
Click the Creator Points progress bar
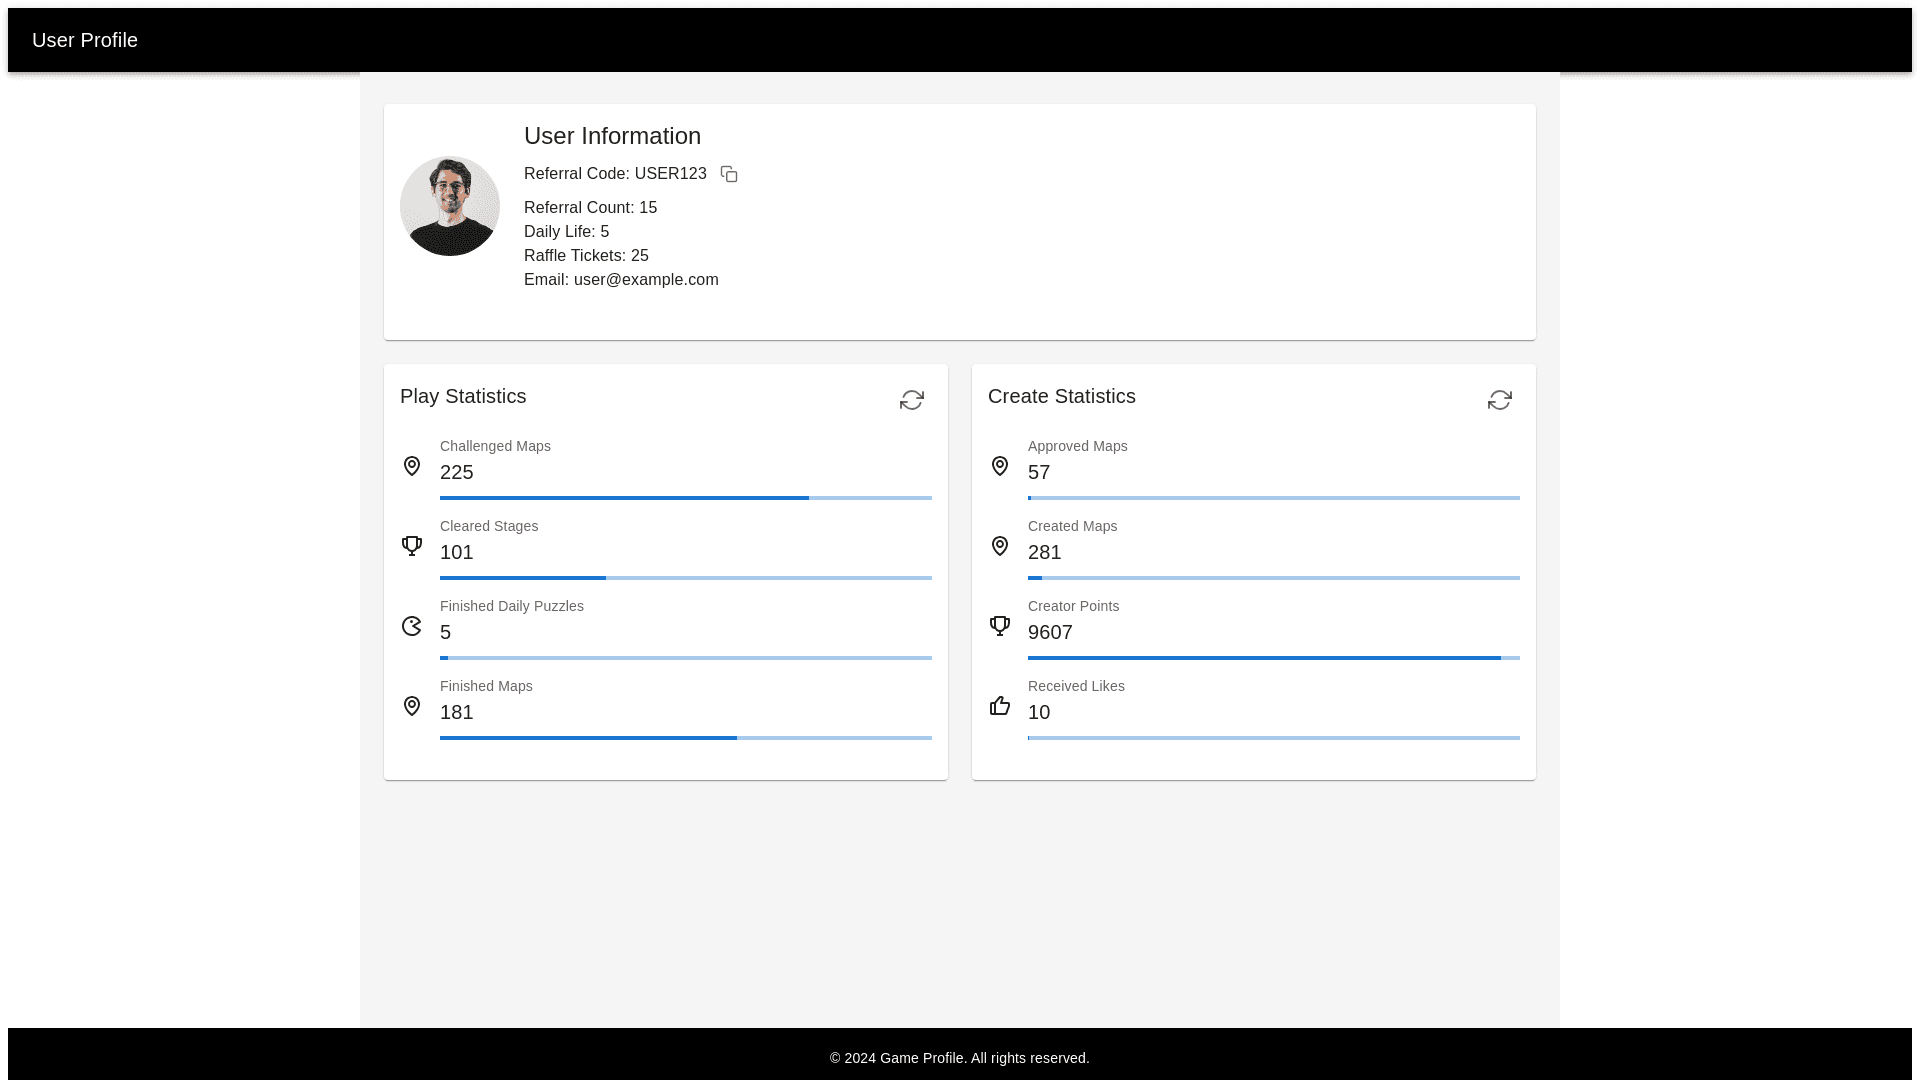click(x=1273, y=657)
